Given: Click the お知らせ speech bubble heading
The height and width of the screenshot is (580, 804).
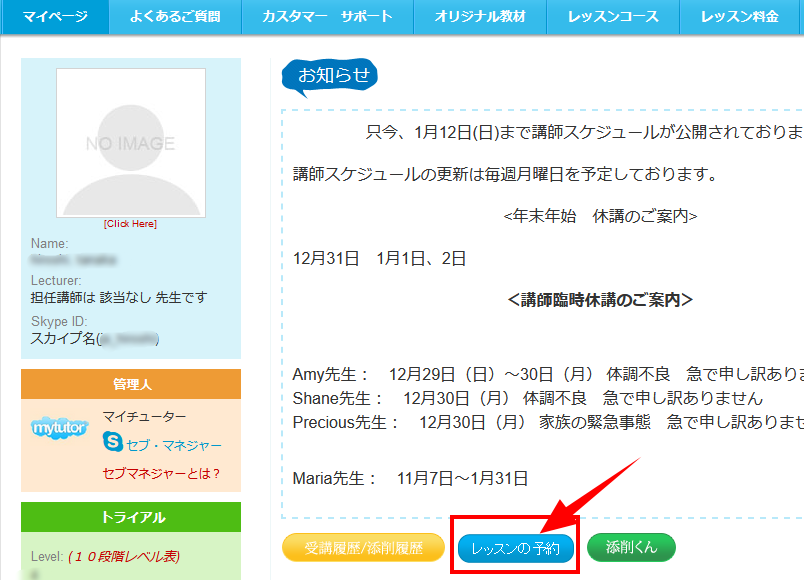Looking at the screenshot, I should 330,76.
